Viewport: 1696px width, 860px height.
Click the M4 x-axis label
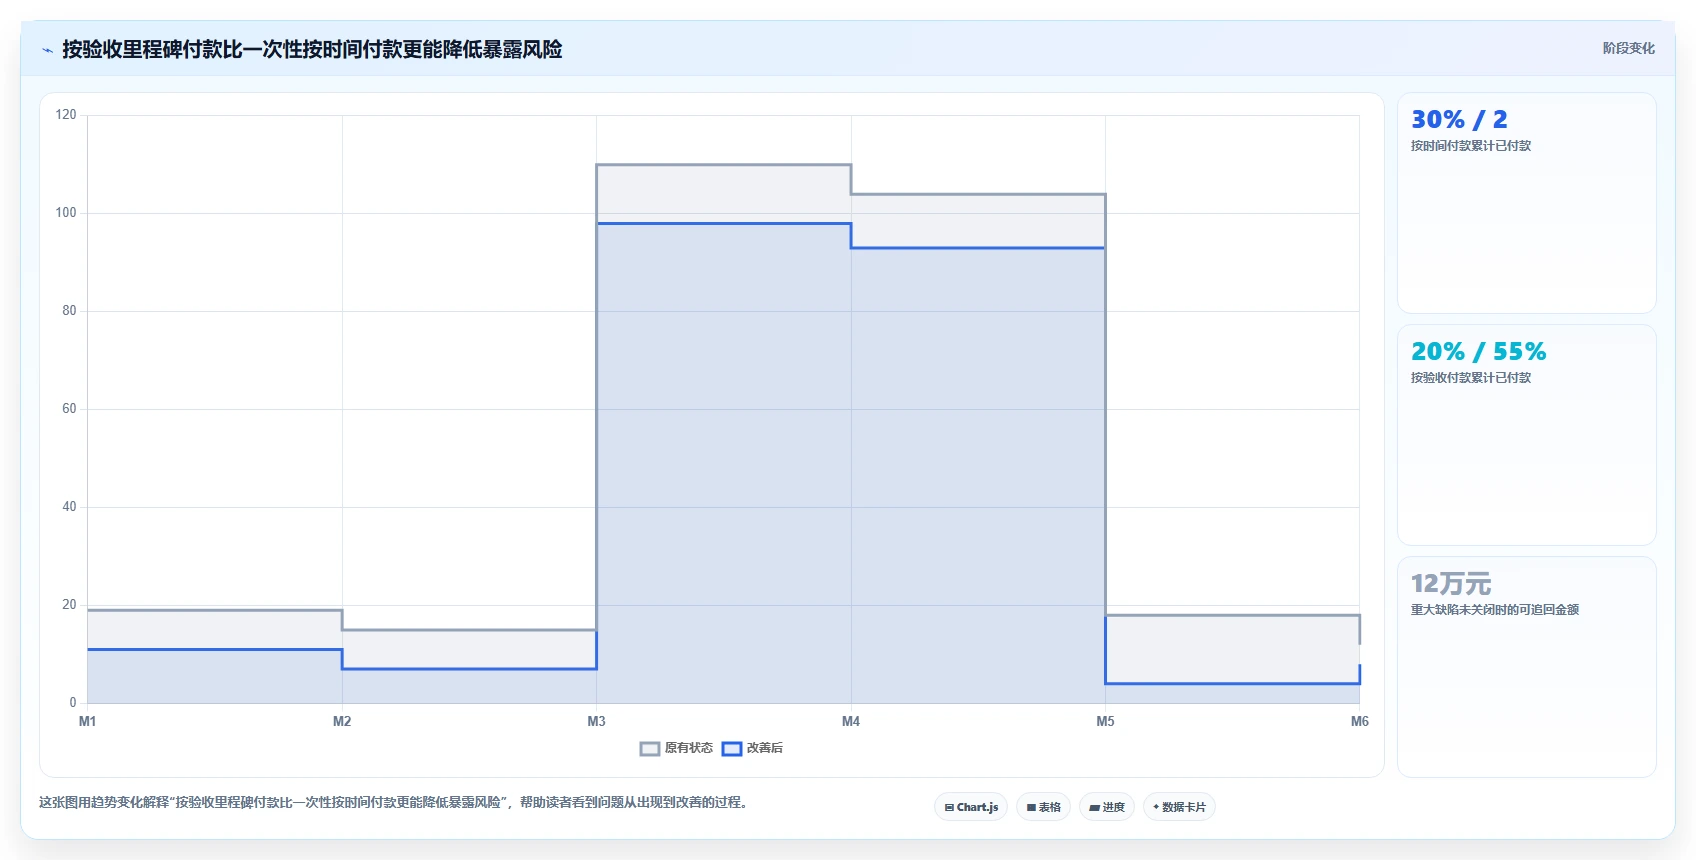point(851,721)
